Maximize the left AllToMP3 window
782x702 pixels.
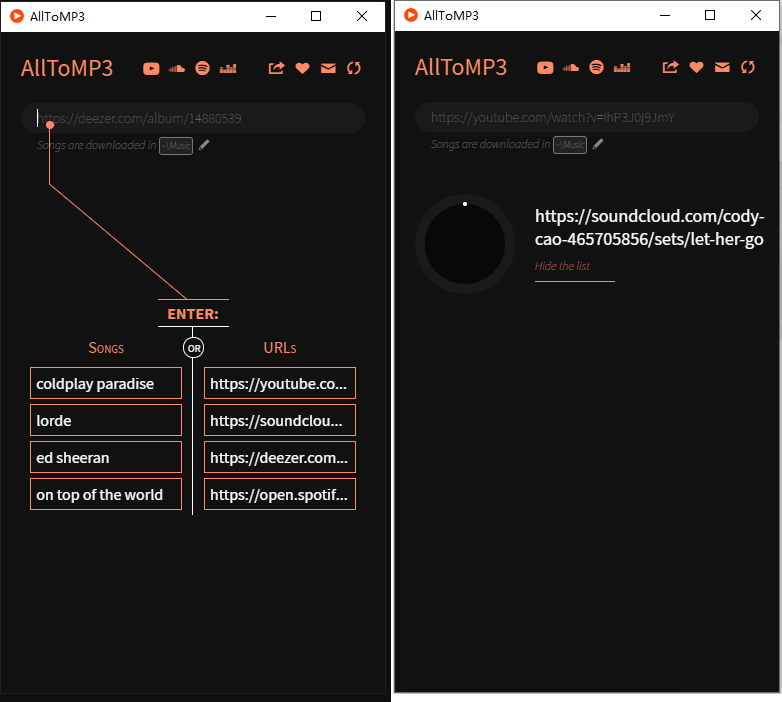click(x=316, y=16)
